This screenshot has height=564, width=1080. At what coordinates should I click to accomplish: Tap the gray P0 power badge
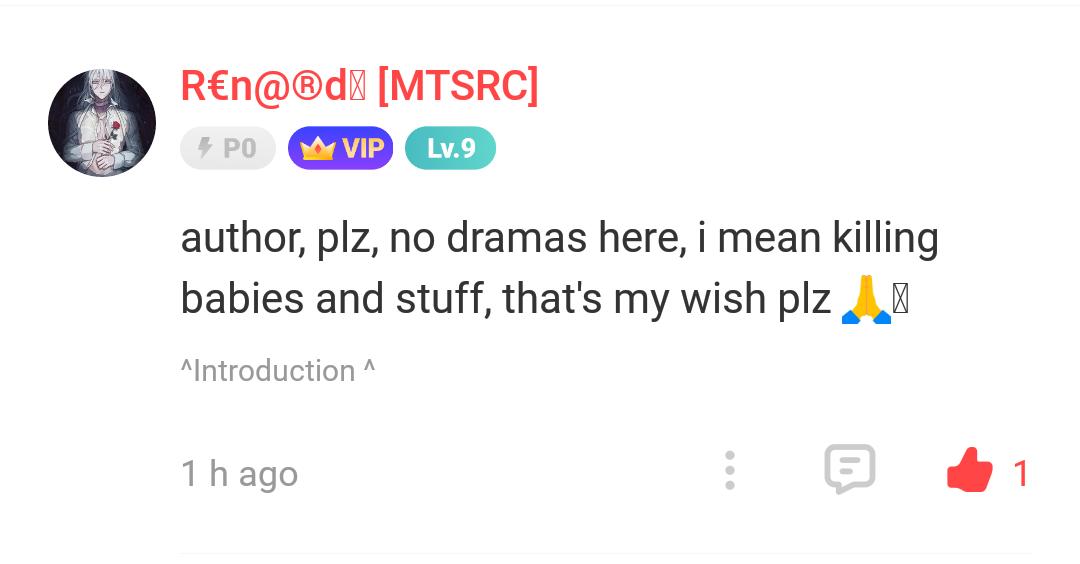click(x=228, y=148)
